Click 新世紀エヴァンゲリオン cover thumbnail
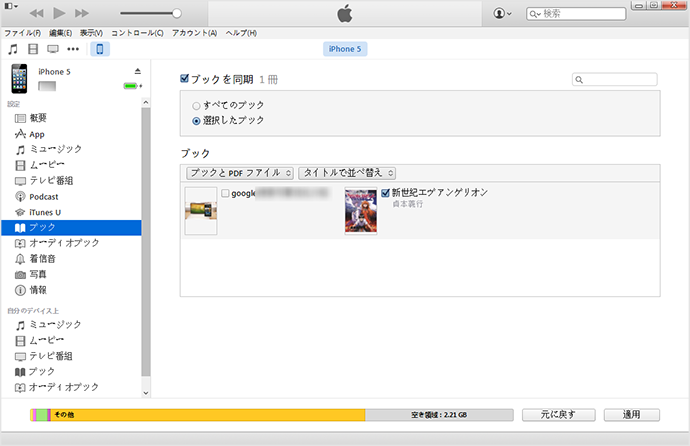 (x=361, y=211)
